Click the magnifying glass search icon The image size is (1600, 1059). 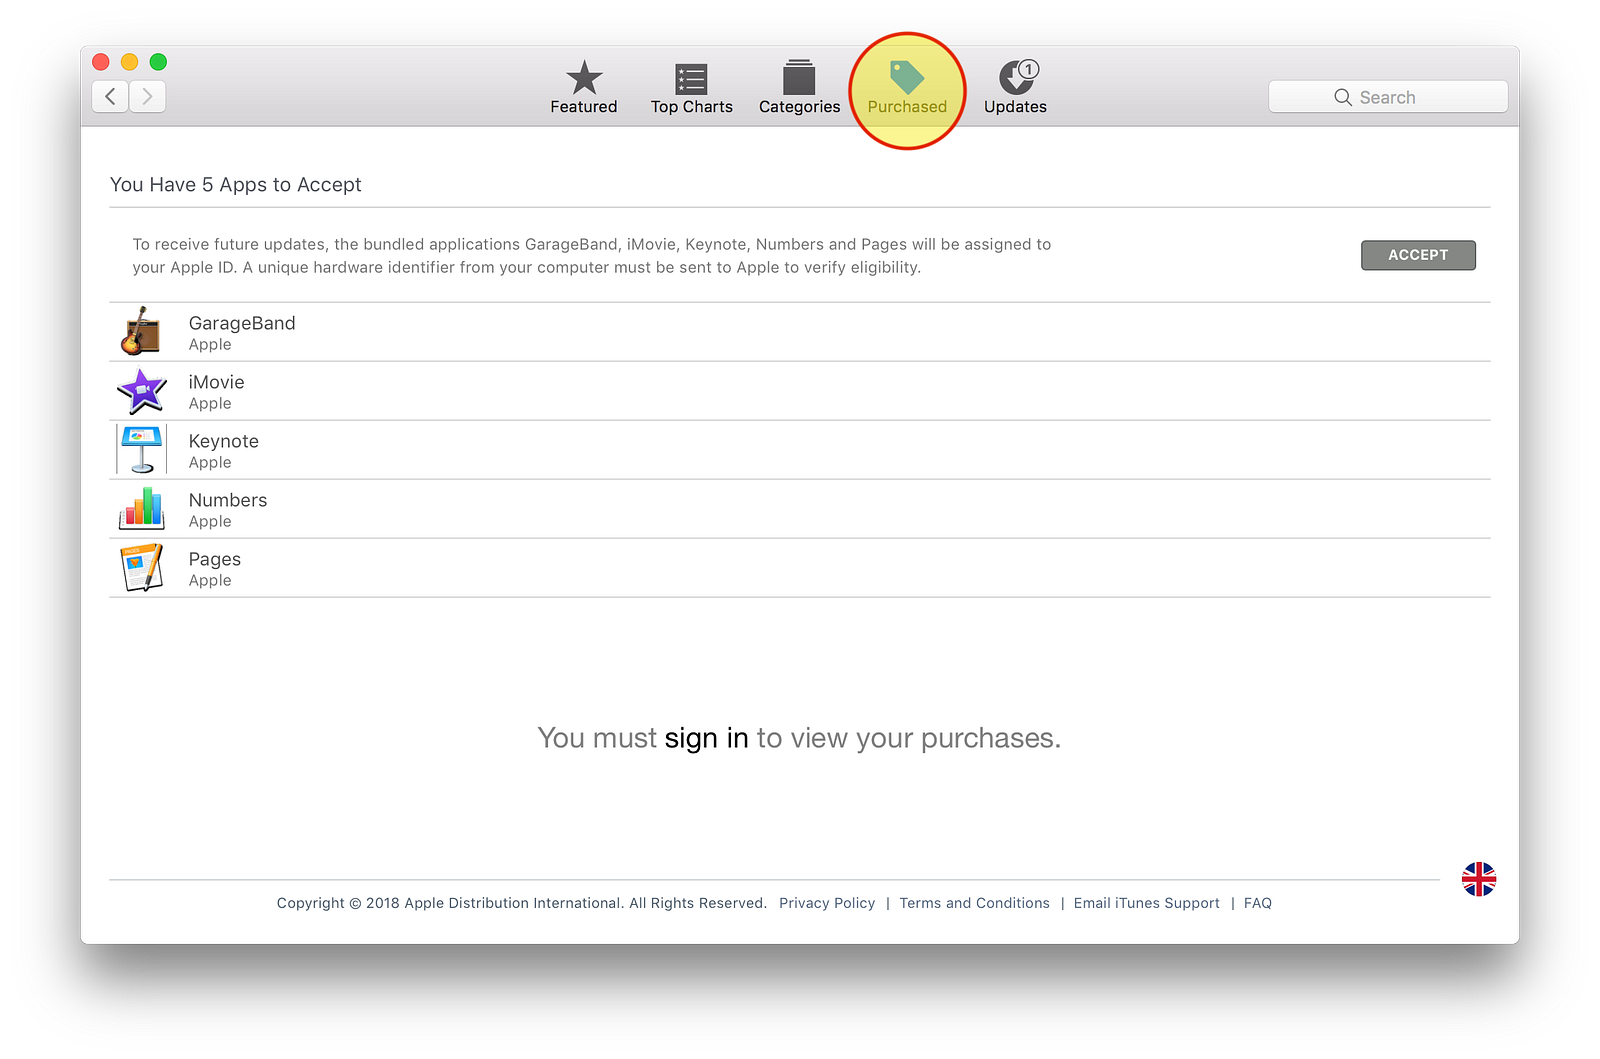click(1343, 97)
